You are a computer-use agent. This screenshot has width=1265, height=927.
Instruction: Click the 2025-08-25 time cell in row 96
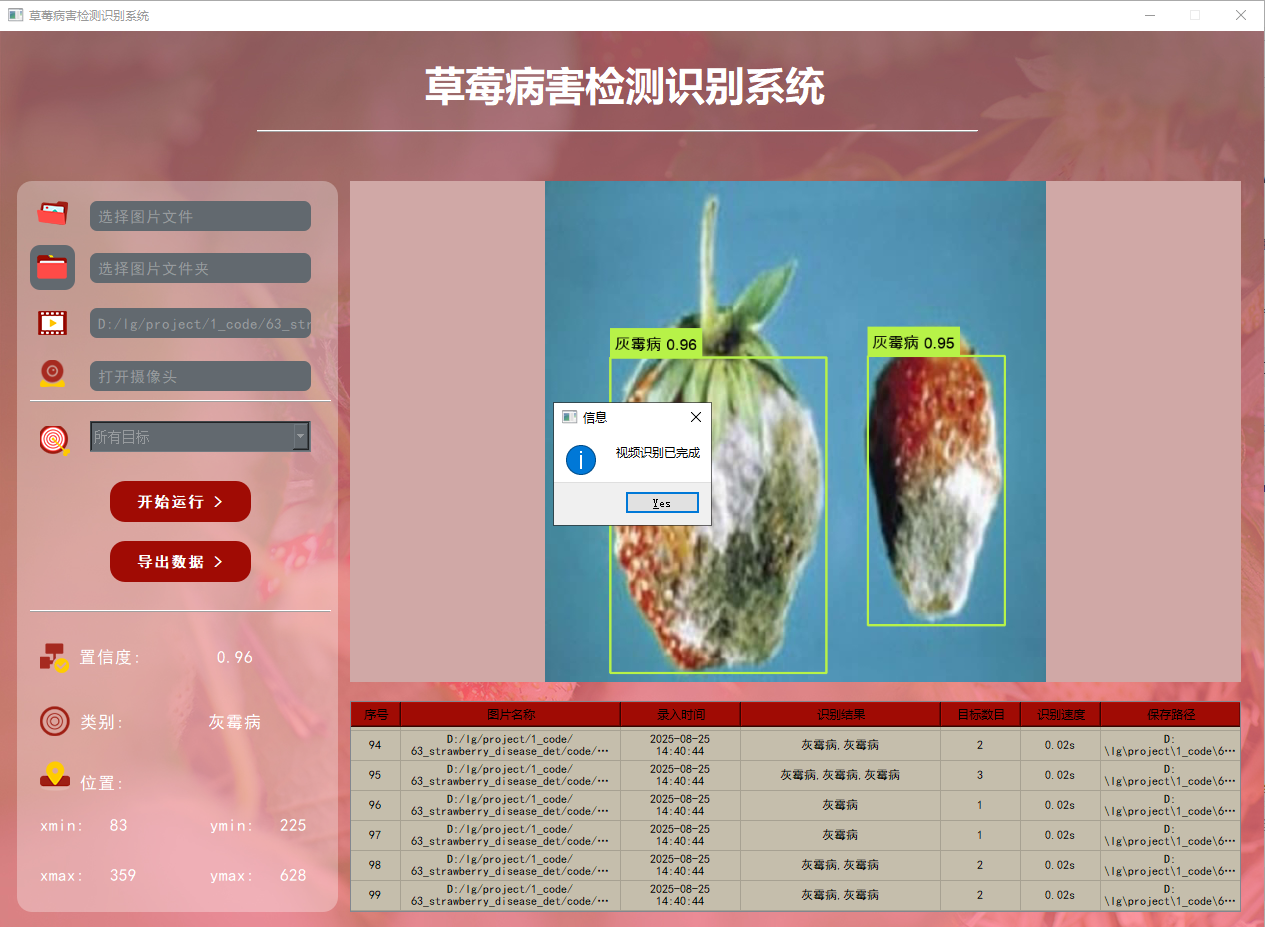(x=680, y=805)
